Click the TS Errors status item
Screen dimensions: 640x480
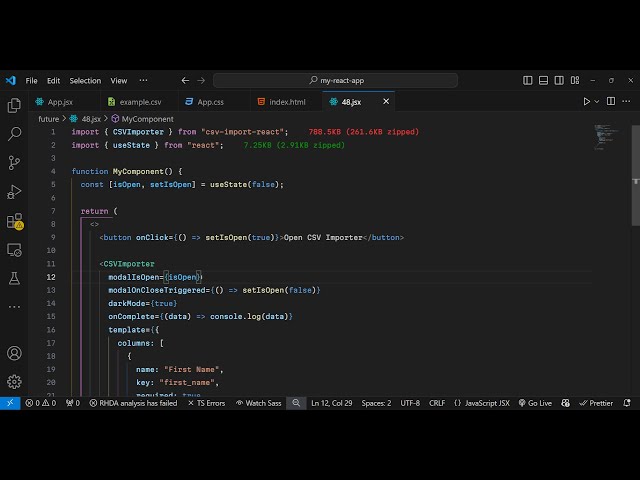click(205, 403)
